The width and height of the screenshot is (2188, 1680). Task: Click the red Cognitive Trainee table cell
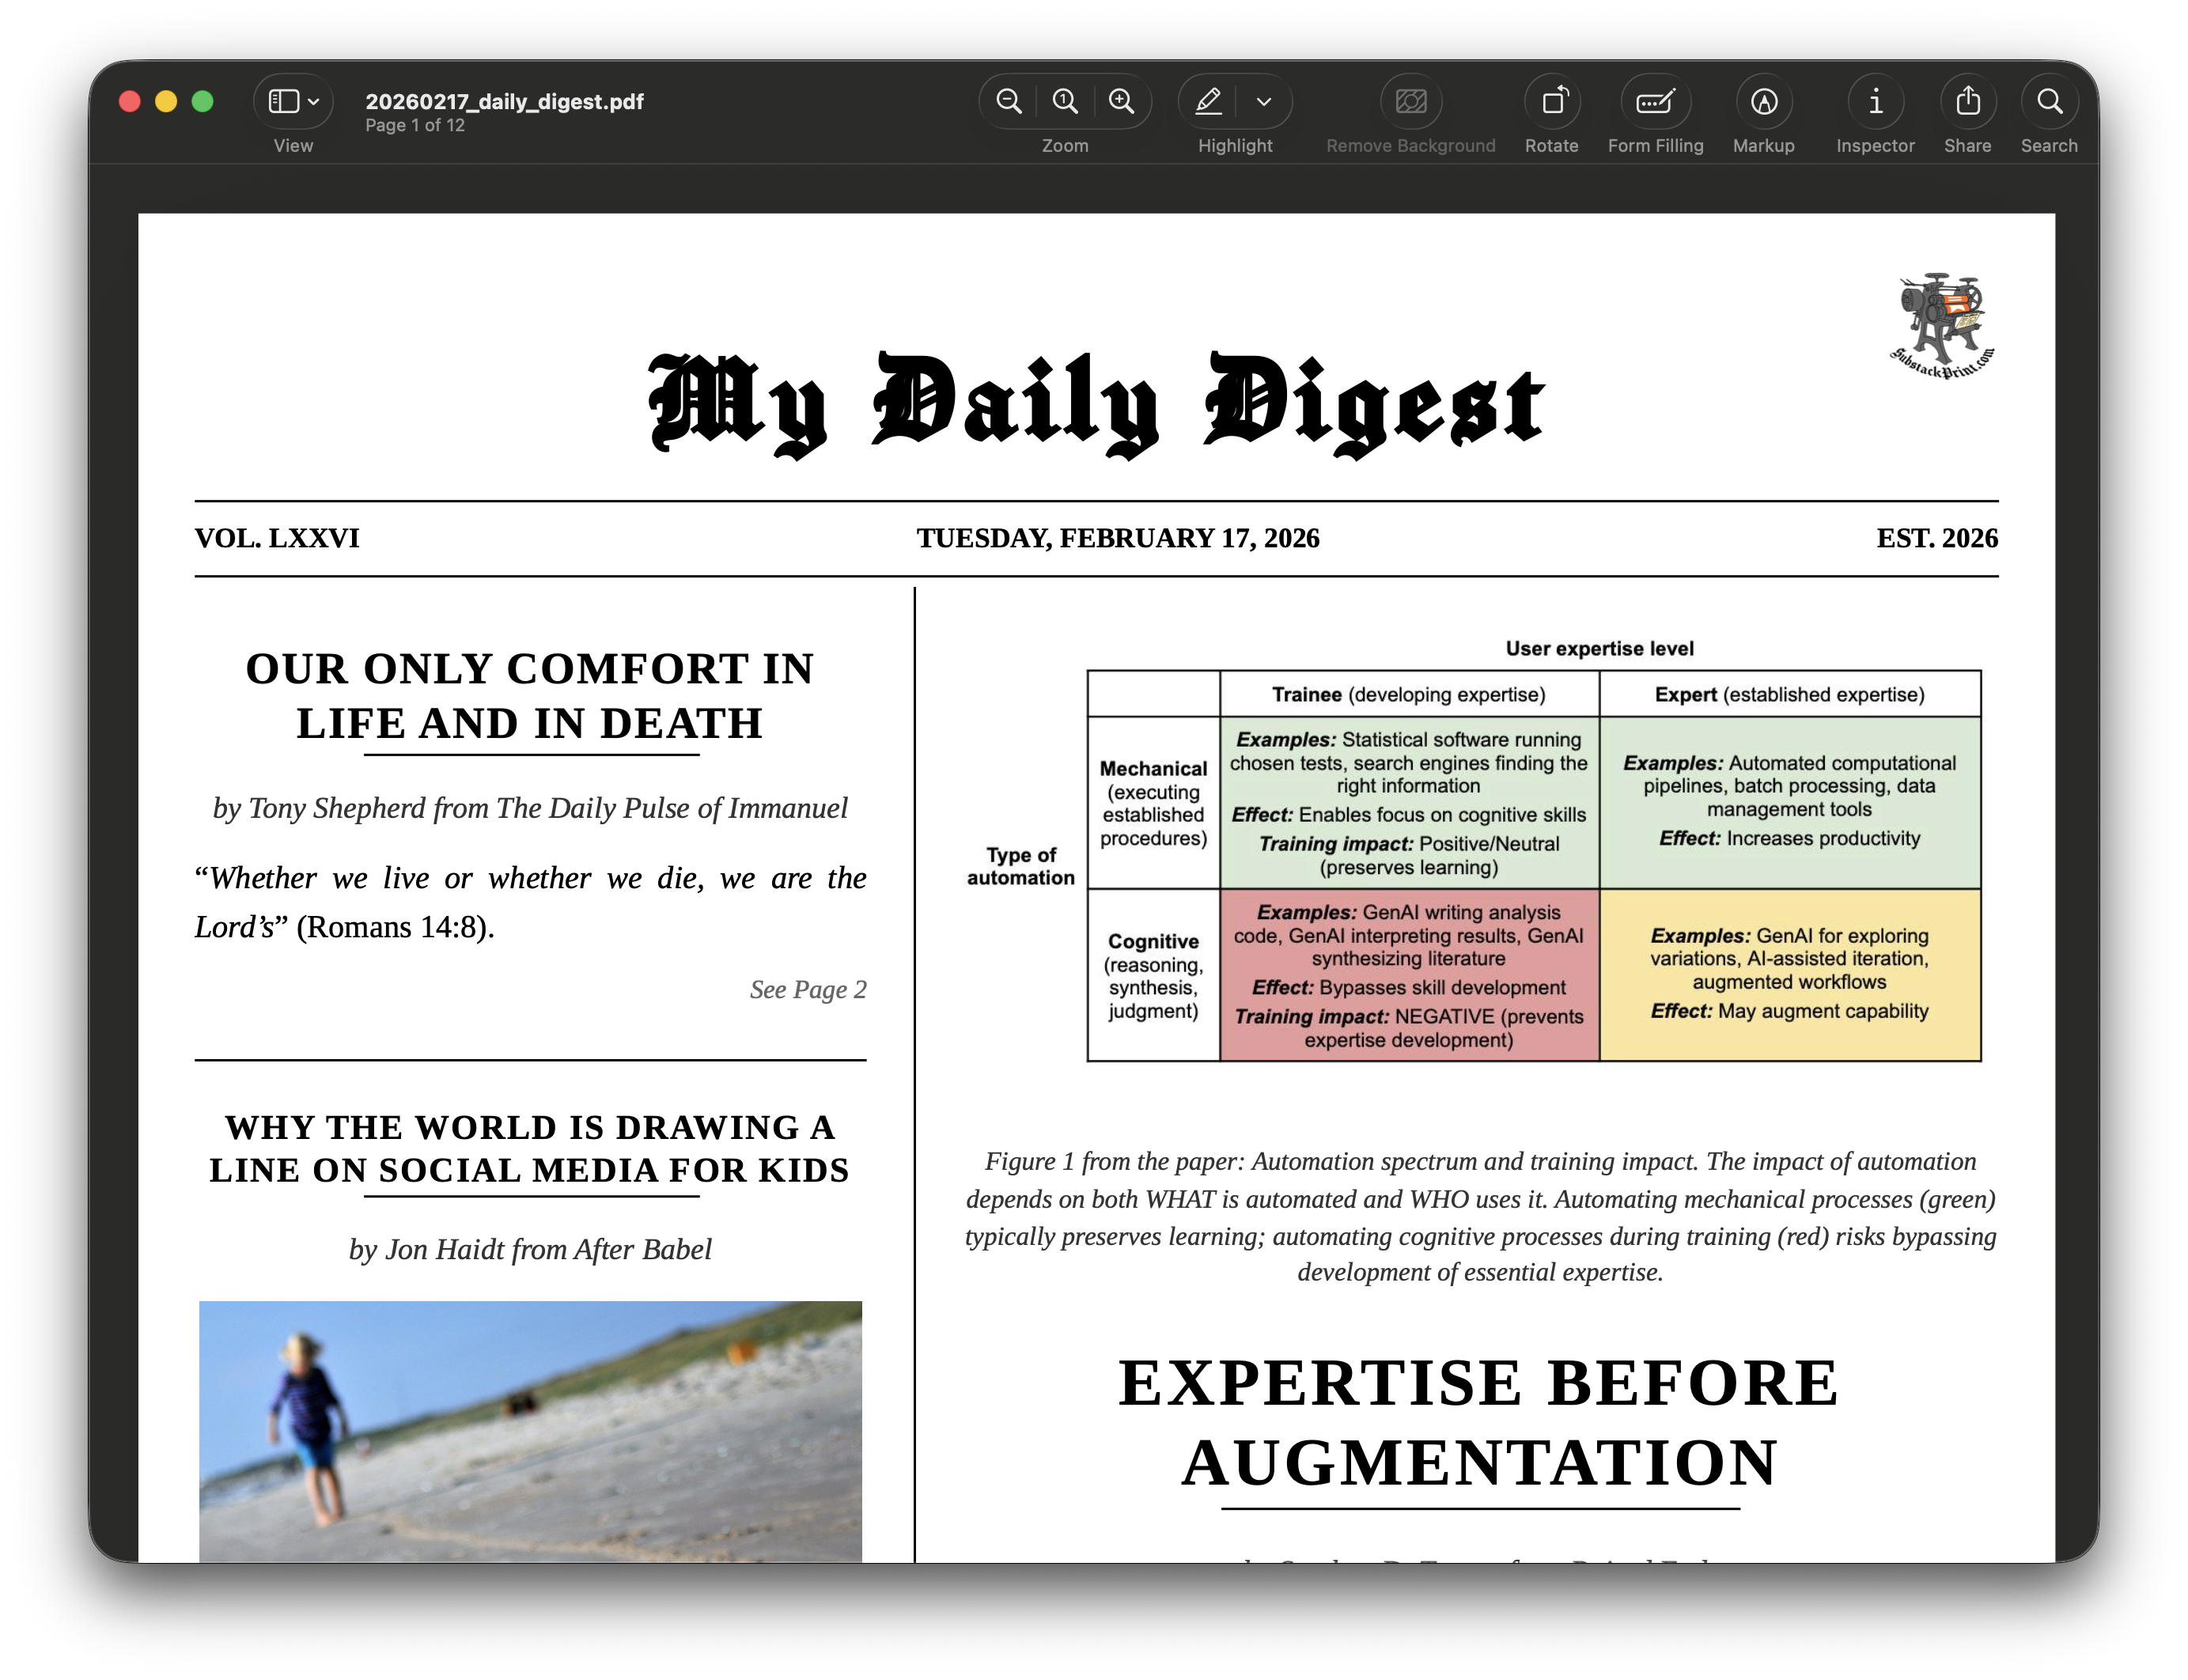(x=1408, y=975)
